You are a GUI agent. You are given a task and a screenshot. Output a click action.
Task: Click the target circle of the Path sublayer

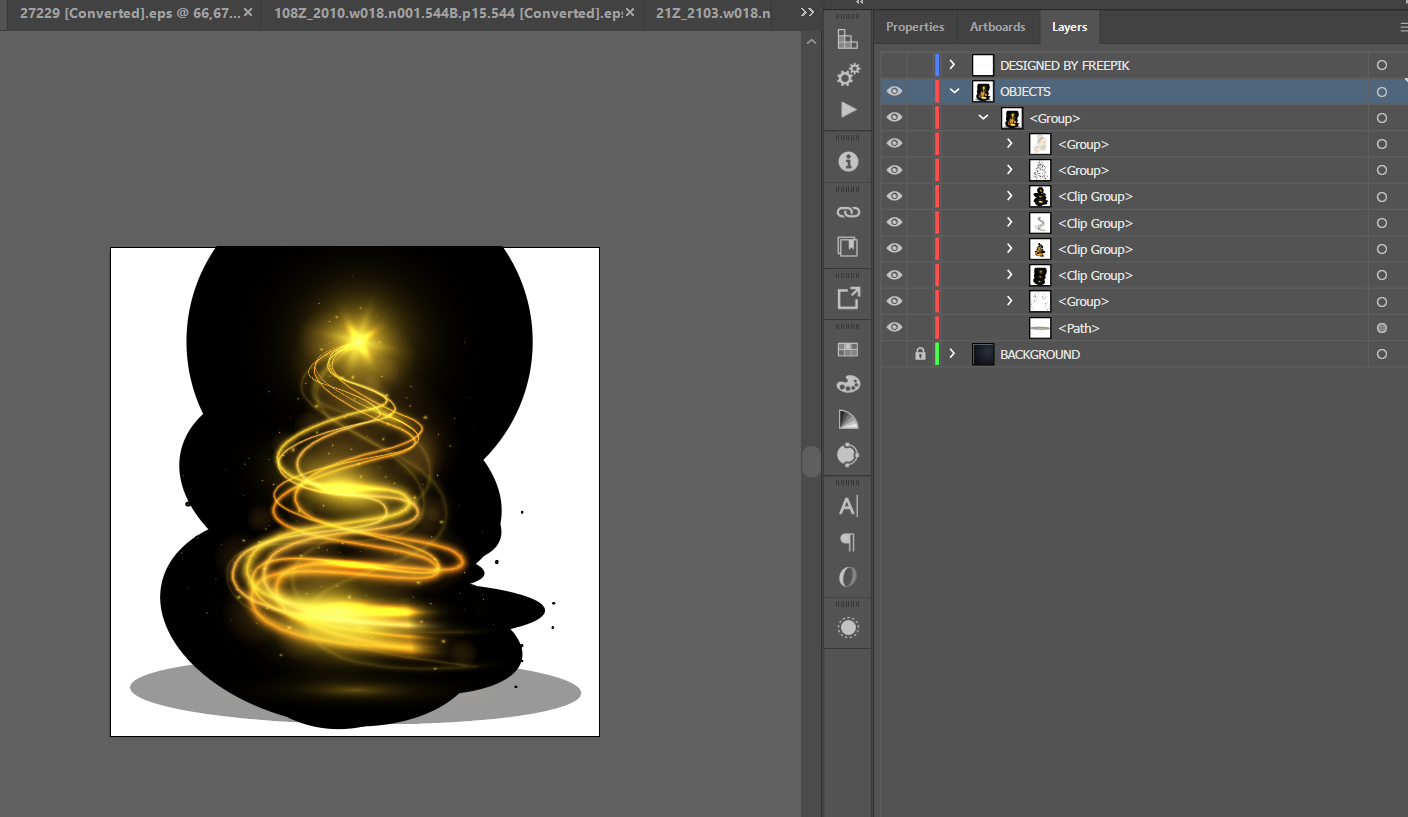pyautogui.click(x=1382, y=328)
